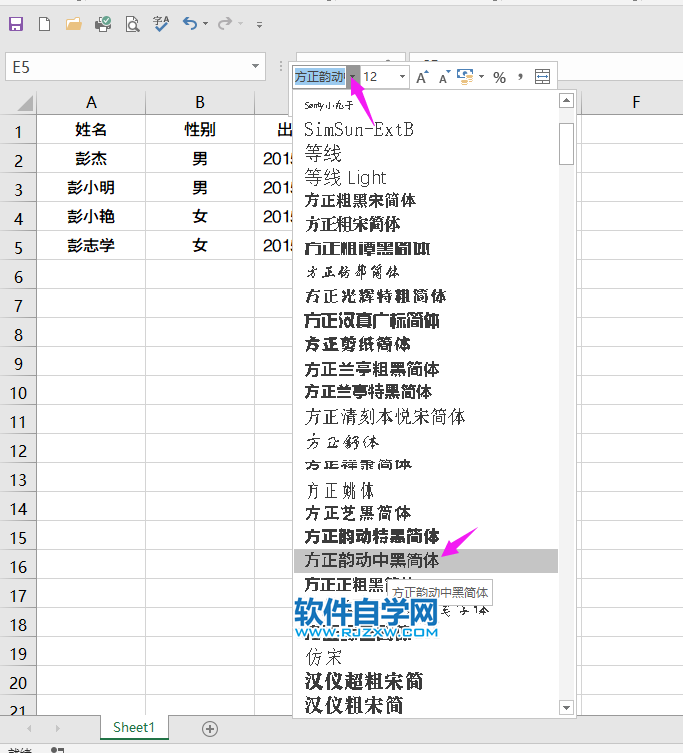Click cell containing 性别
The width and height of the screenshot is (683, 753).
click(200, 130)
